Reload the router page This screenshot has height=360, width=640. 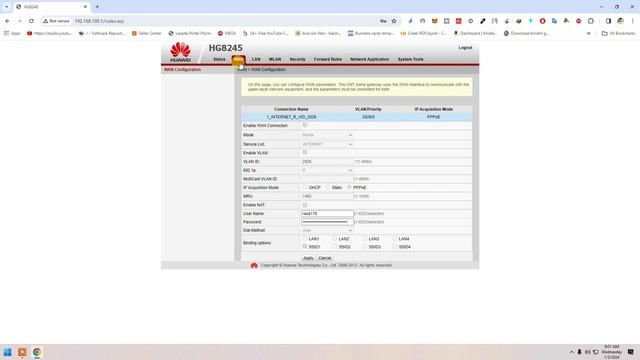[31, 21]
